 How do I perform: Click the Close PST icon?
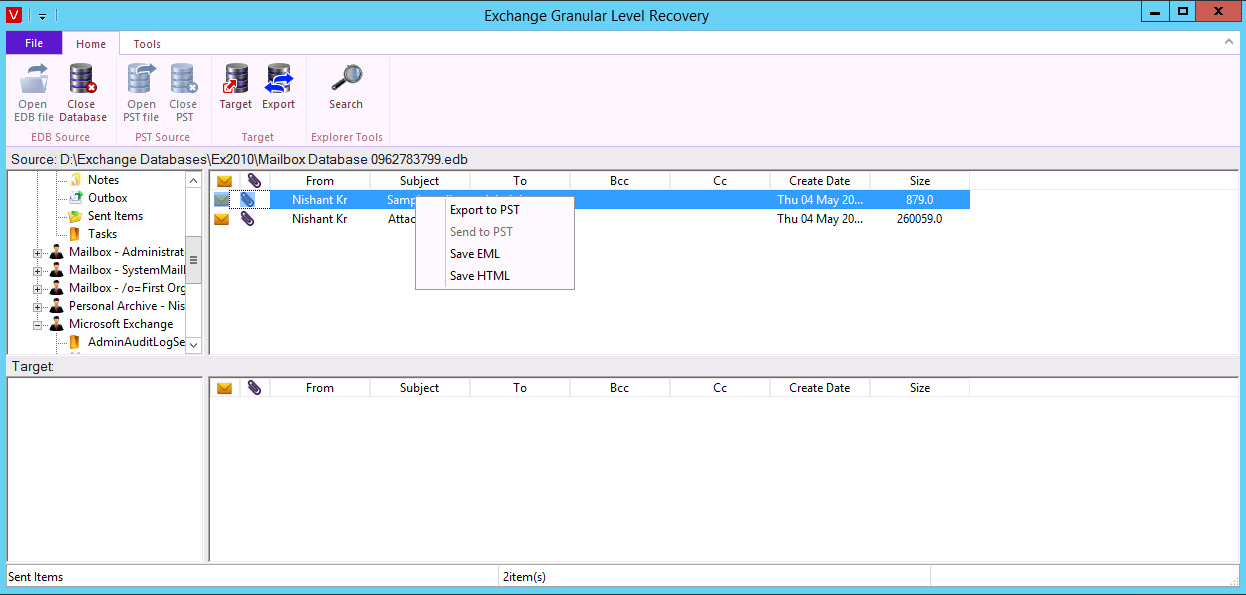(x=183, y=79)
